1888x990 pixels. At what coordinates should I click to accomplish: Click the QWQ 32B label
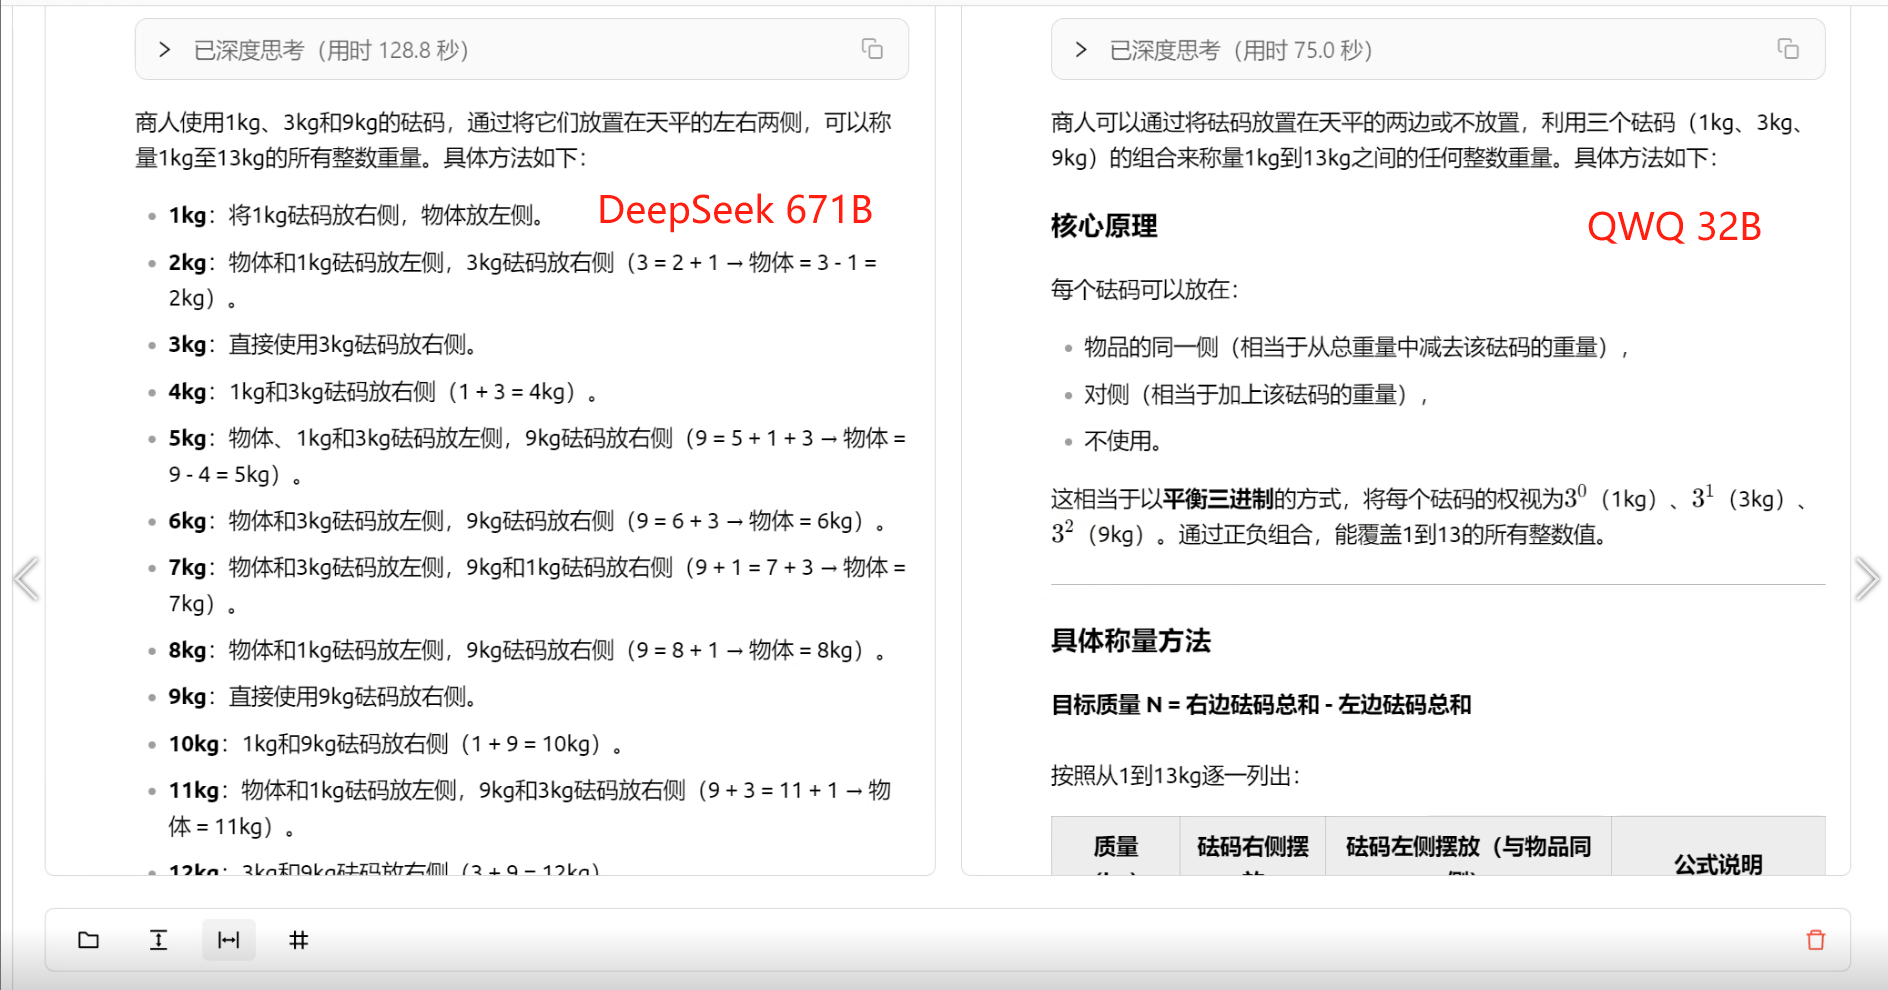click(x=1674, y=228)
